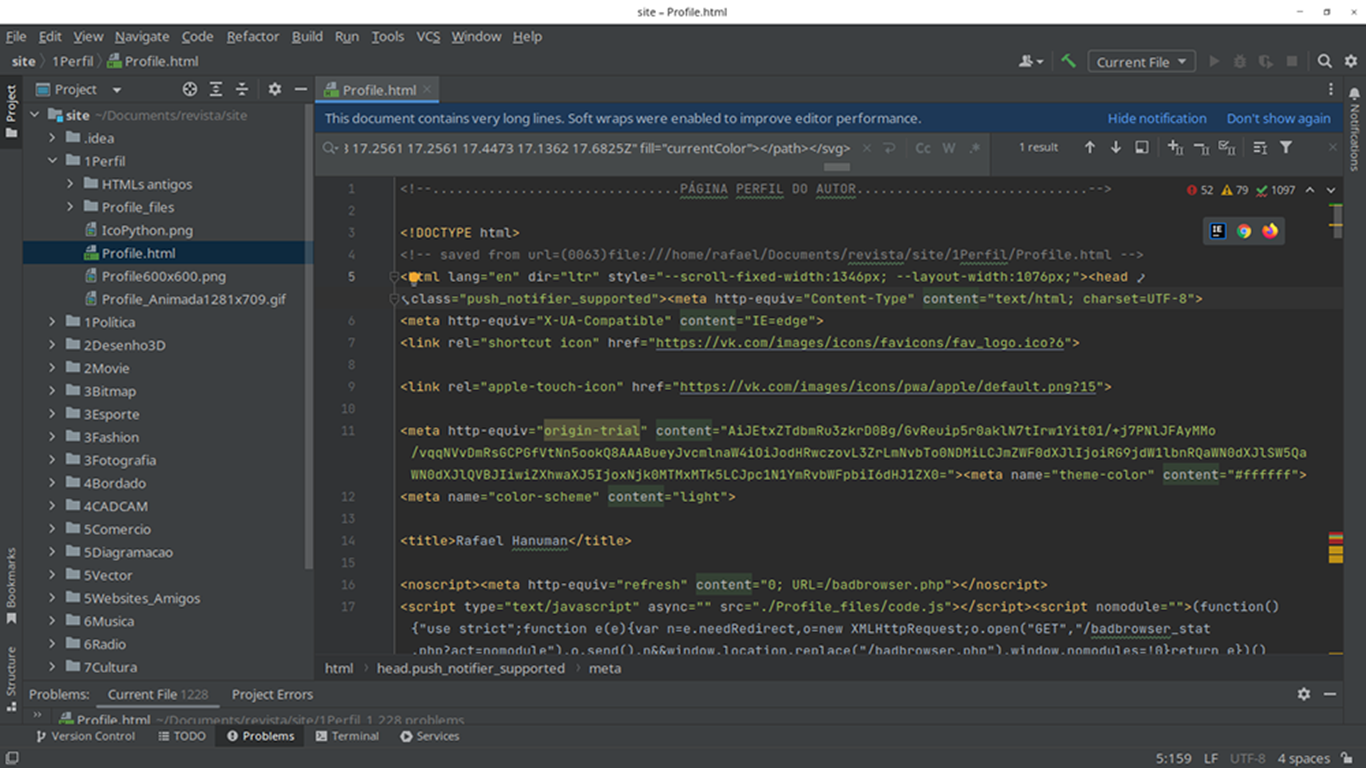The image size is (1366, 768).
Task: Expand the 1Politica folder
Action: (x=53, y=322)
